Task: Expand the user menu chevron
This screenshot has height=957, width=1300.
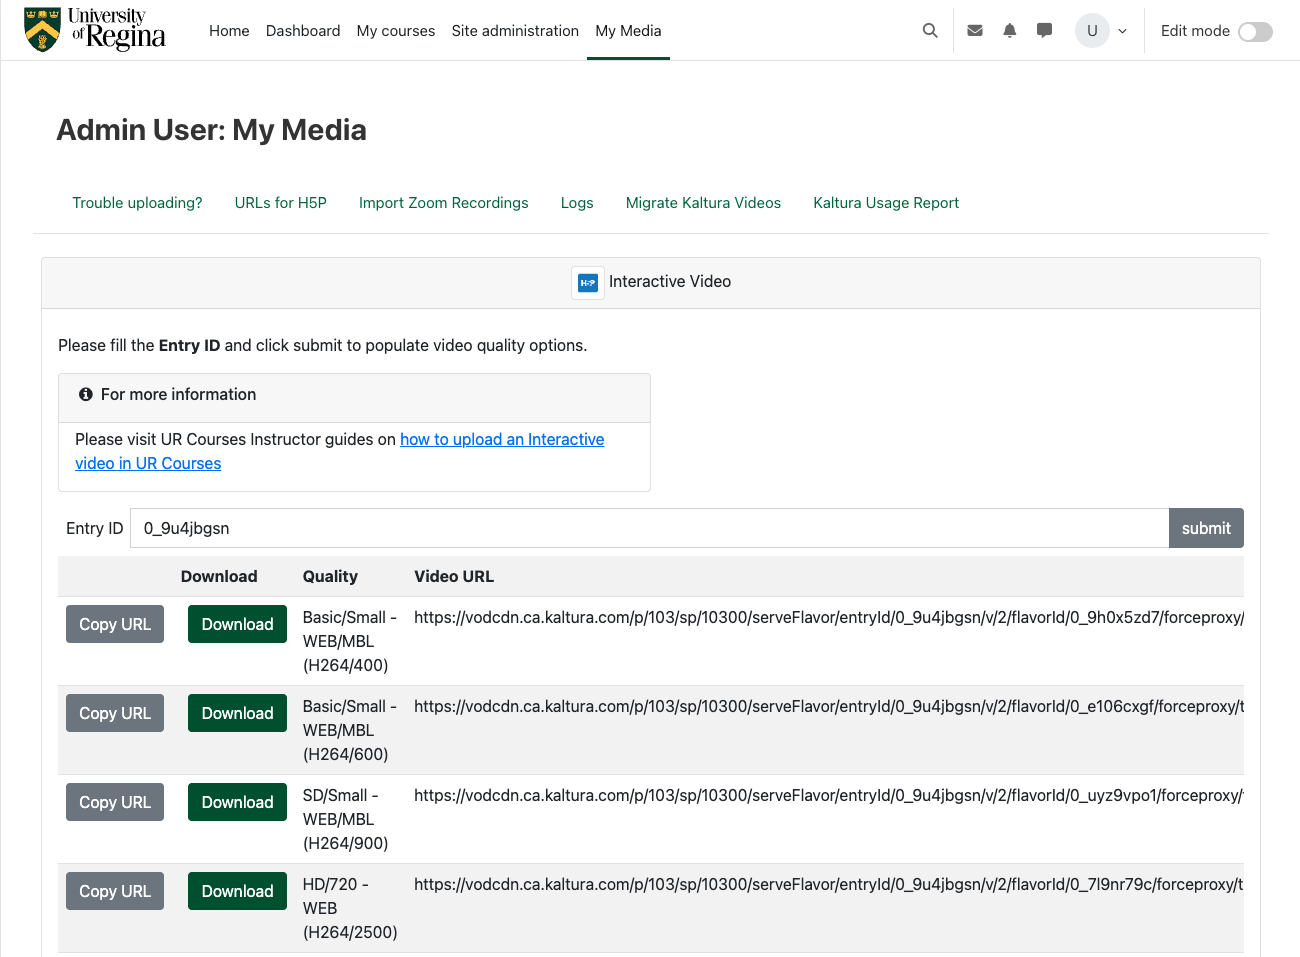Action: (x=1123, y=32)
